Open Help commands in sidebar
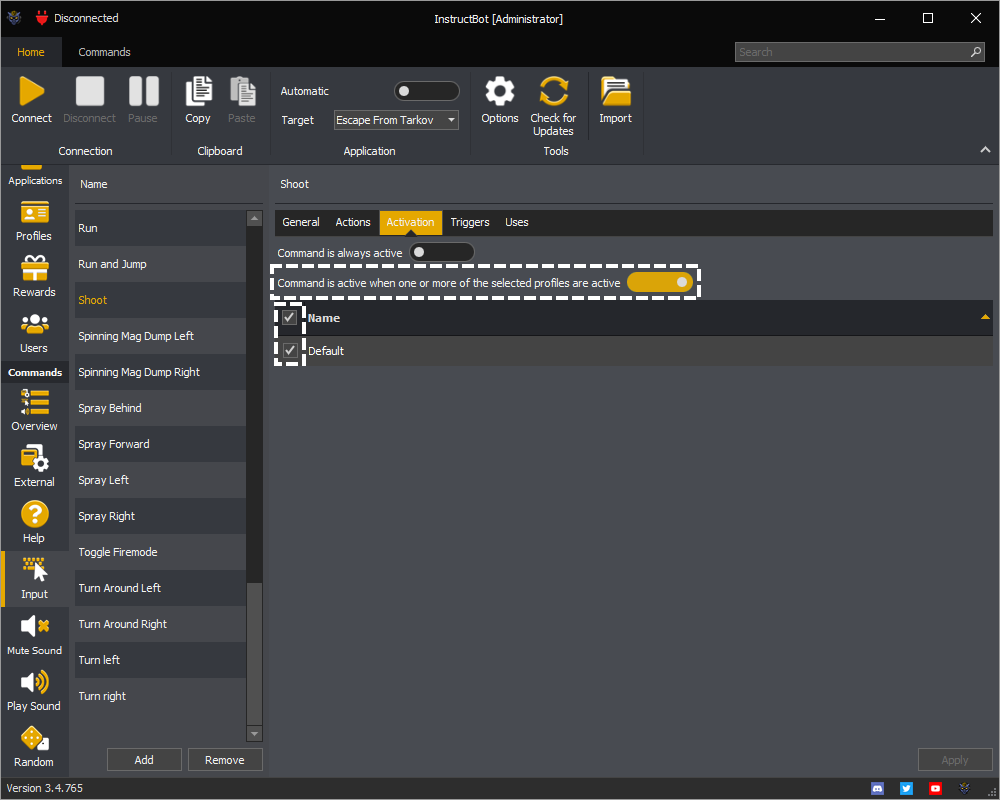 [34, 522]
